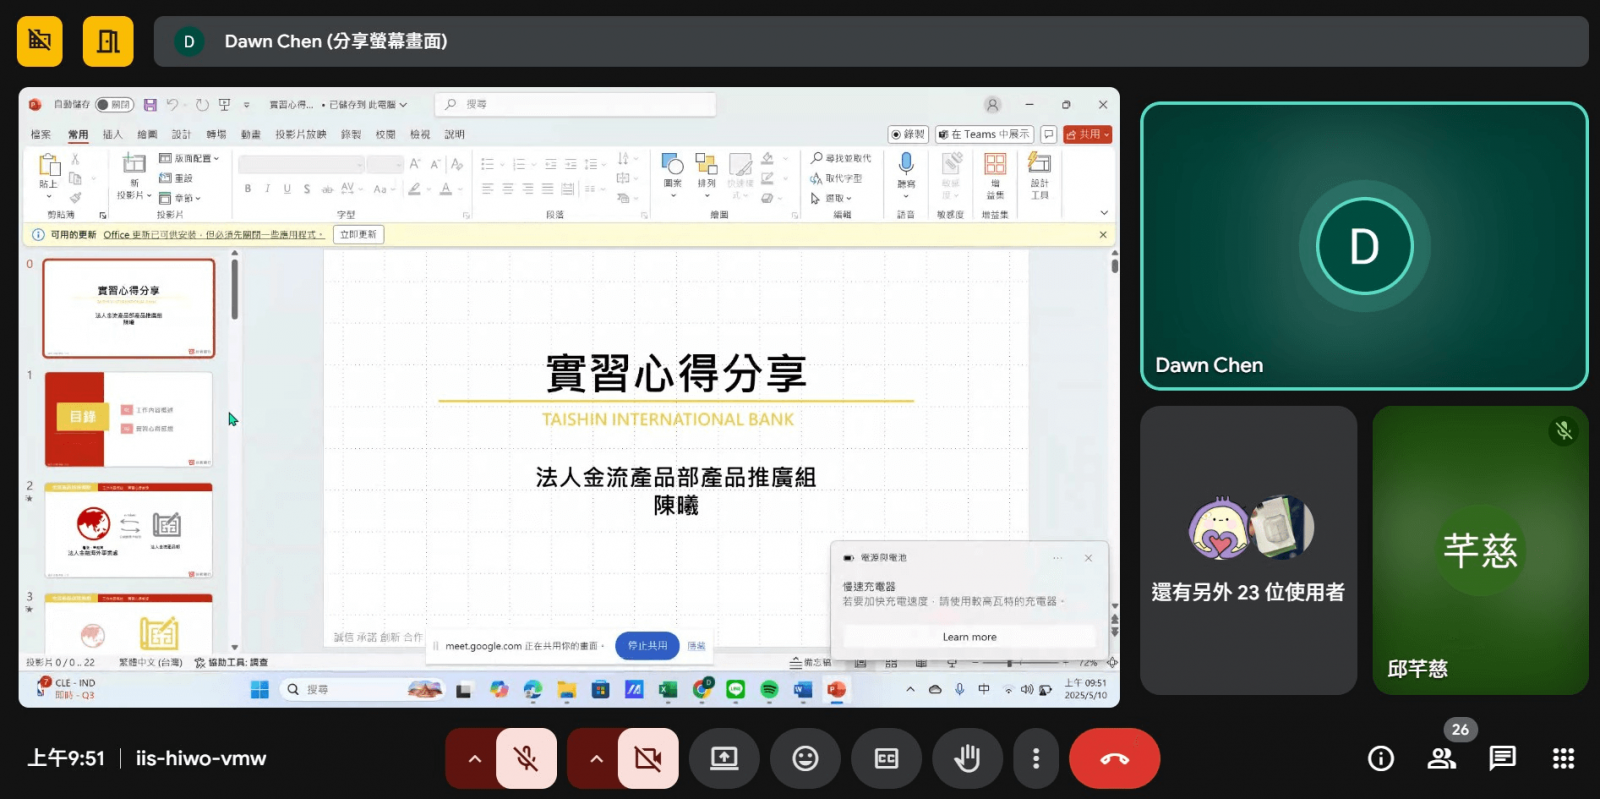Open the 還有另外 23 位使用者 tile

tap(1248, 550)
